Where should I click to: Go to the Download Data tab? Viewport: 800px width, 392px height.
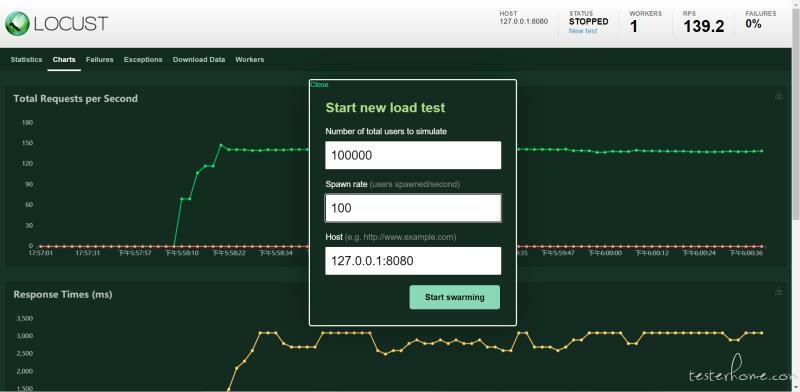pyautogui.click(x=199, y=60)
